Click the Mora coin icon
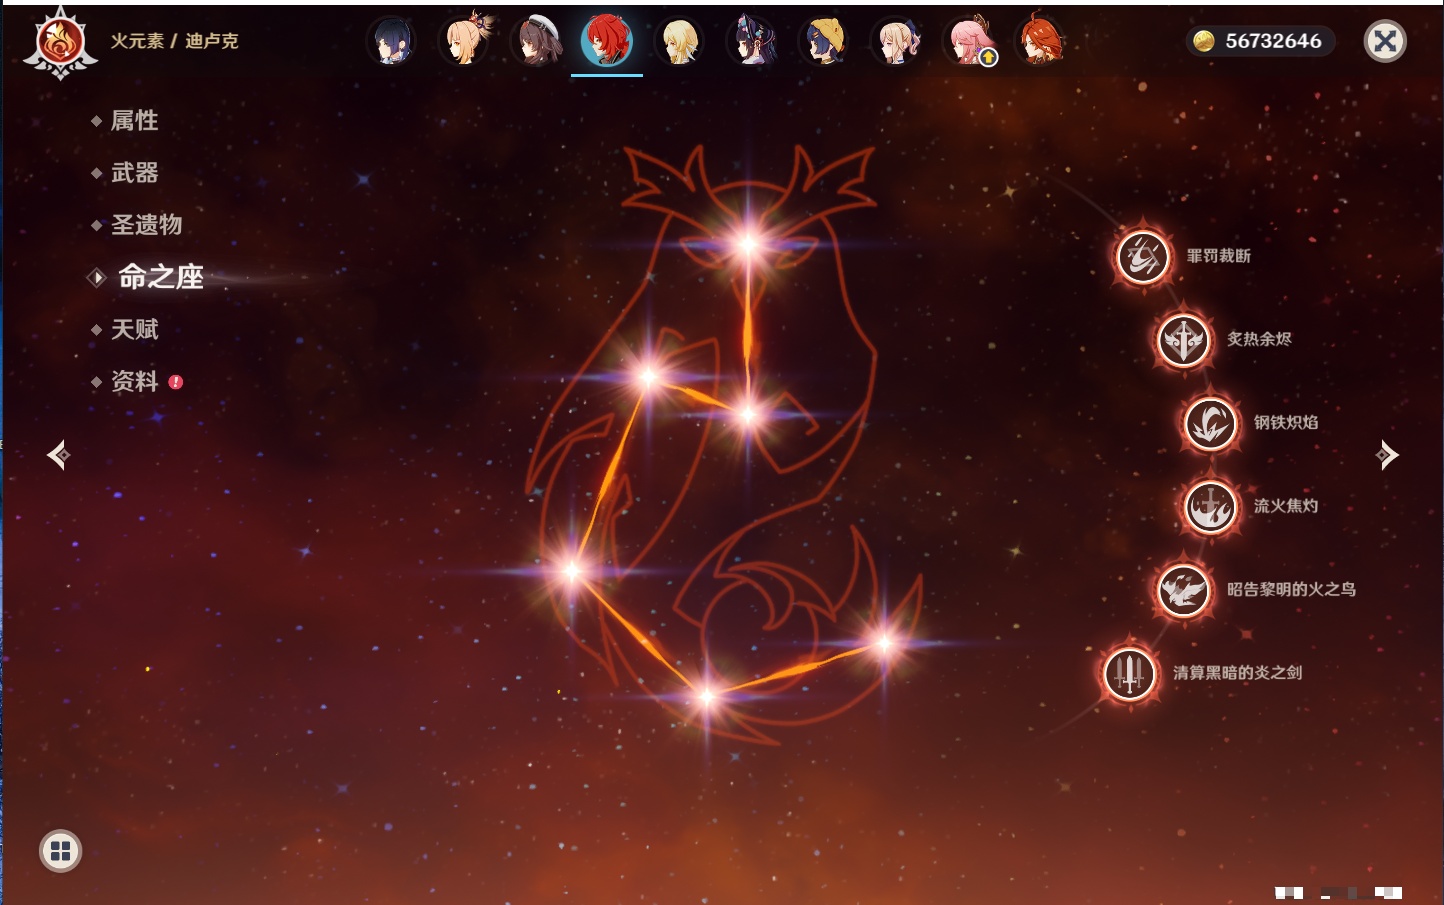The image size is (1444, 905). pyautogui.click(x=1204, y=41)
